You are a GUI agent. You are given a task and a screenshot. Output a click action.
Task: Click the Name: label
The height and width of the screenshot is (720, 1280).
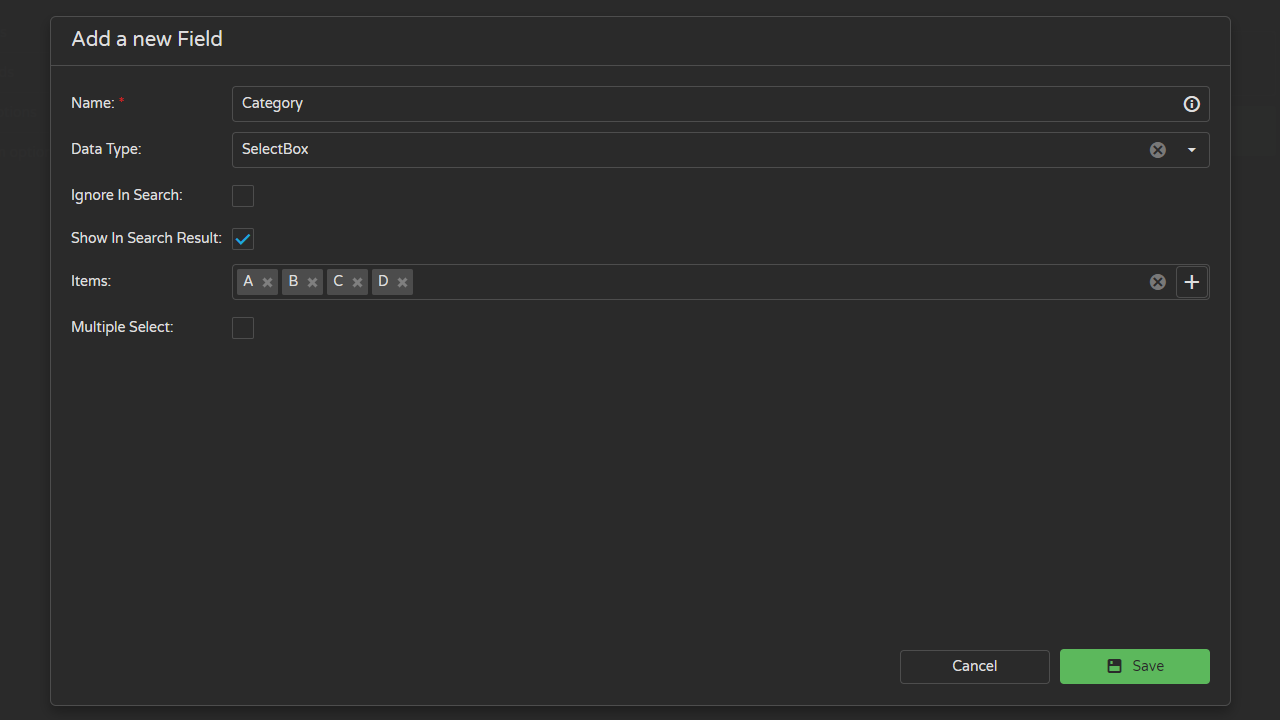[97, 103]
